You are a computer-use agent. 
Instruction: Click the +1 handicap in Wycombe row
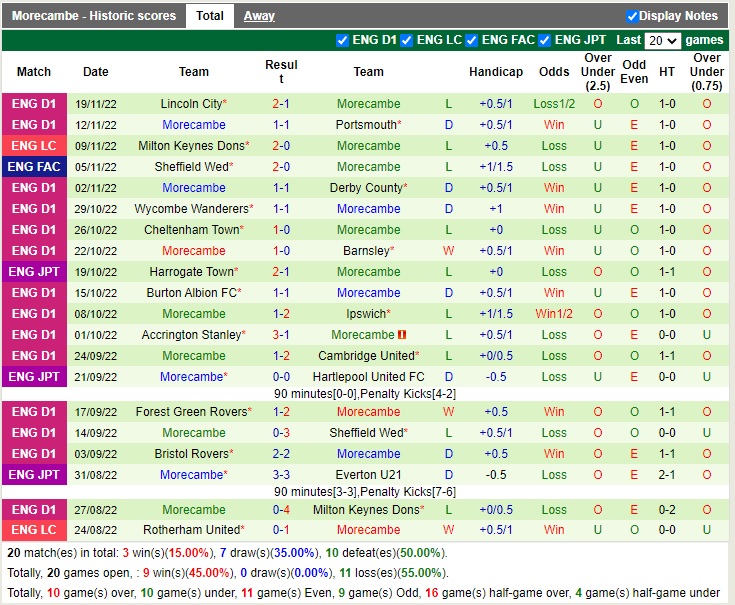496,209
